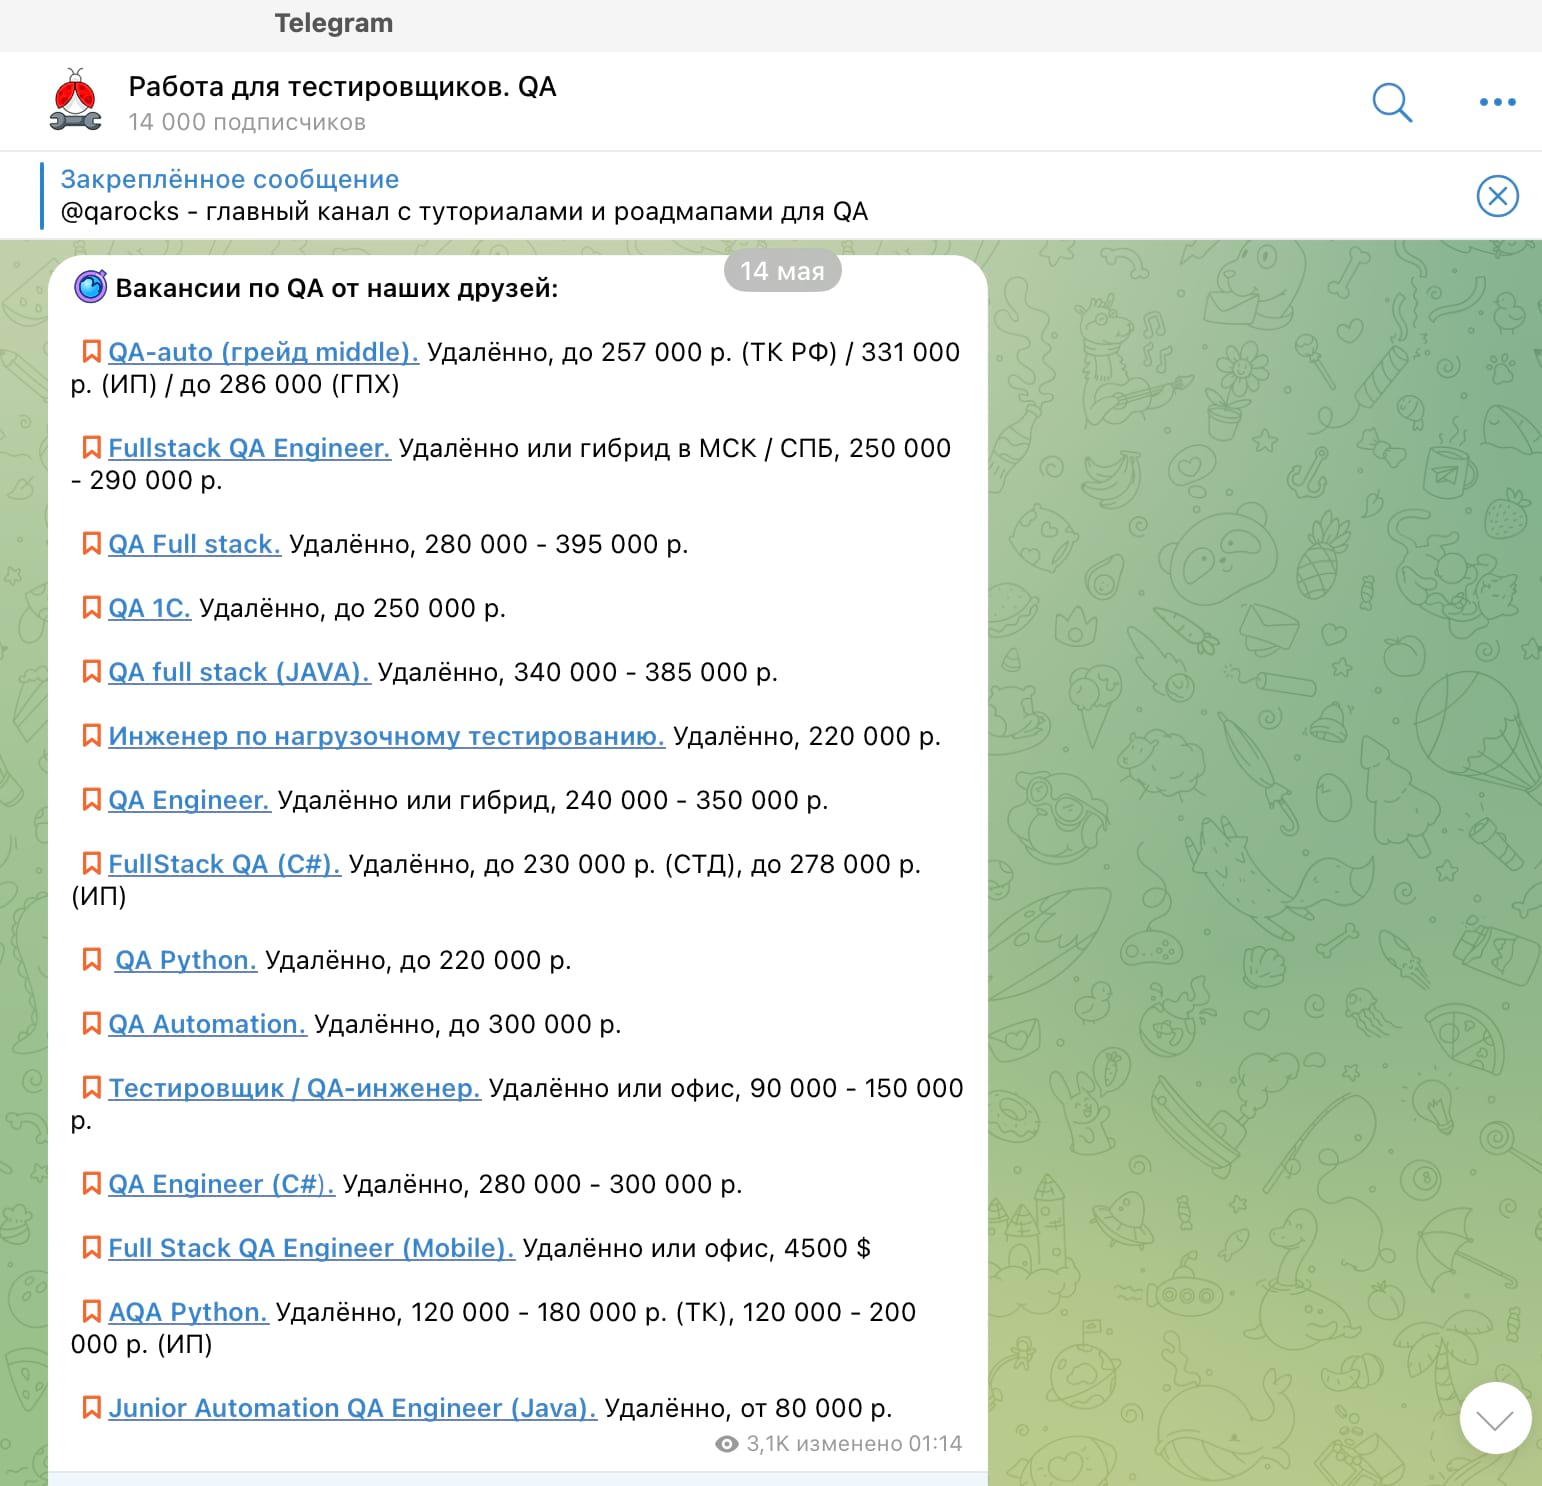Click bookmark icon beside Full Stack QA Mobile
This screenshot has width=1542, height=1486.
pos(91,1247)
